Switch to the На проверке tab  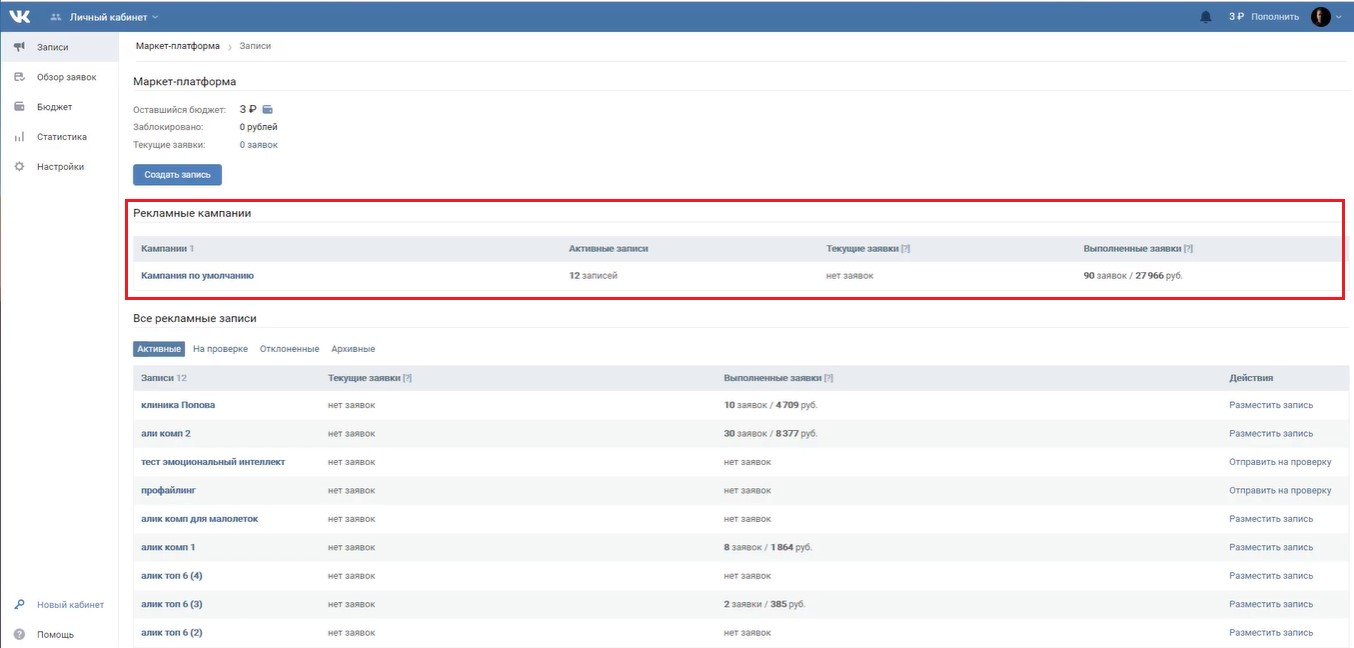point(220,349)
